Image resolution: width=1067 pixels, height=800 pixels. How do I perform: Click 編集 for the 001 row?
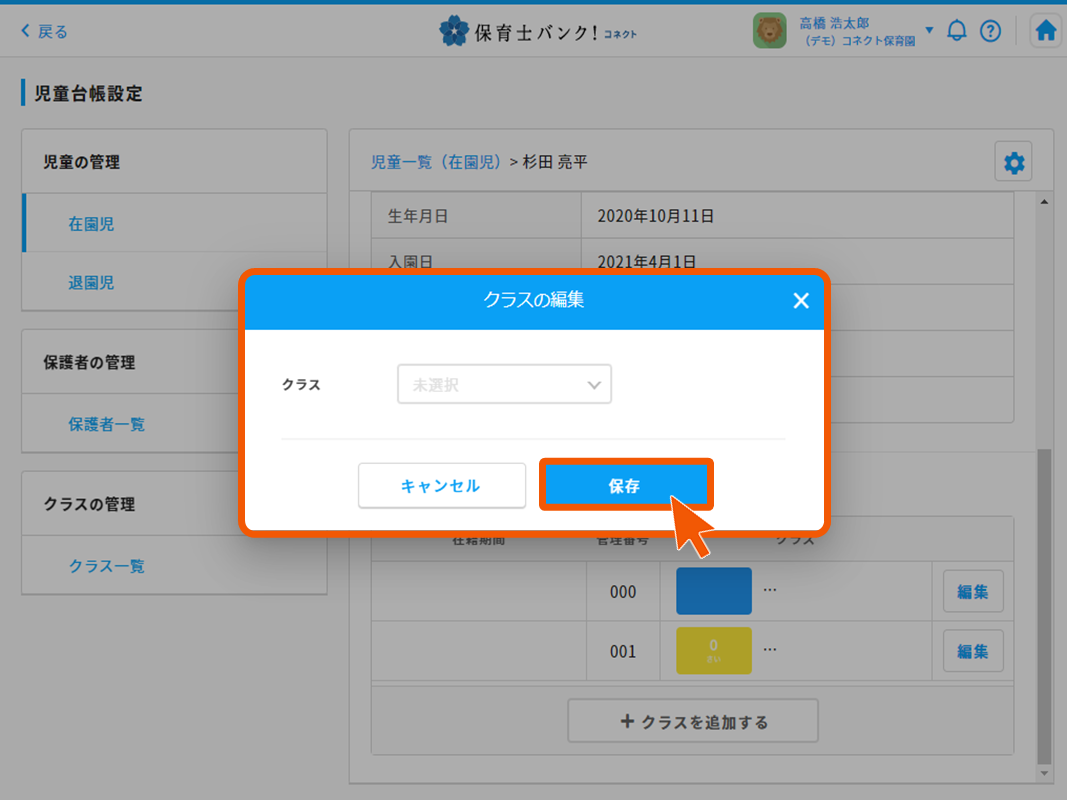coord(973,651)
